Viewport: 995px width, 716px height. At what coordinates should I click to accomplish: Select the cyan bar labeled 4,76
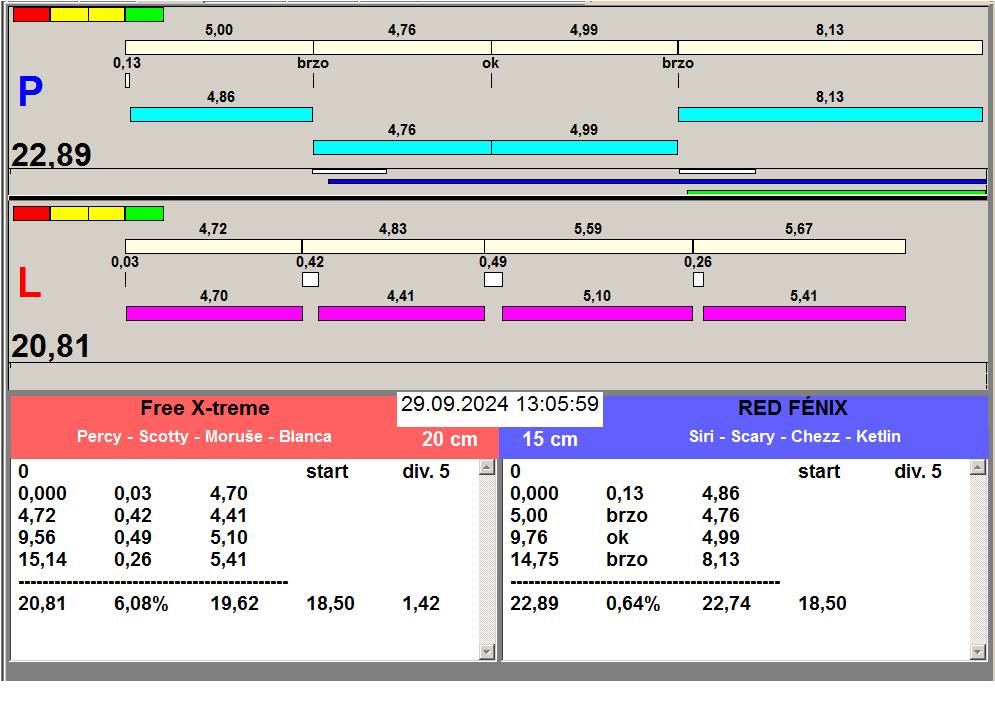402,147
